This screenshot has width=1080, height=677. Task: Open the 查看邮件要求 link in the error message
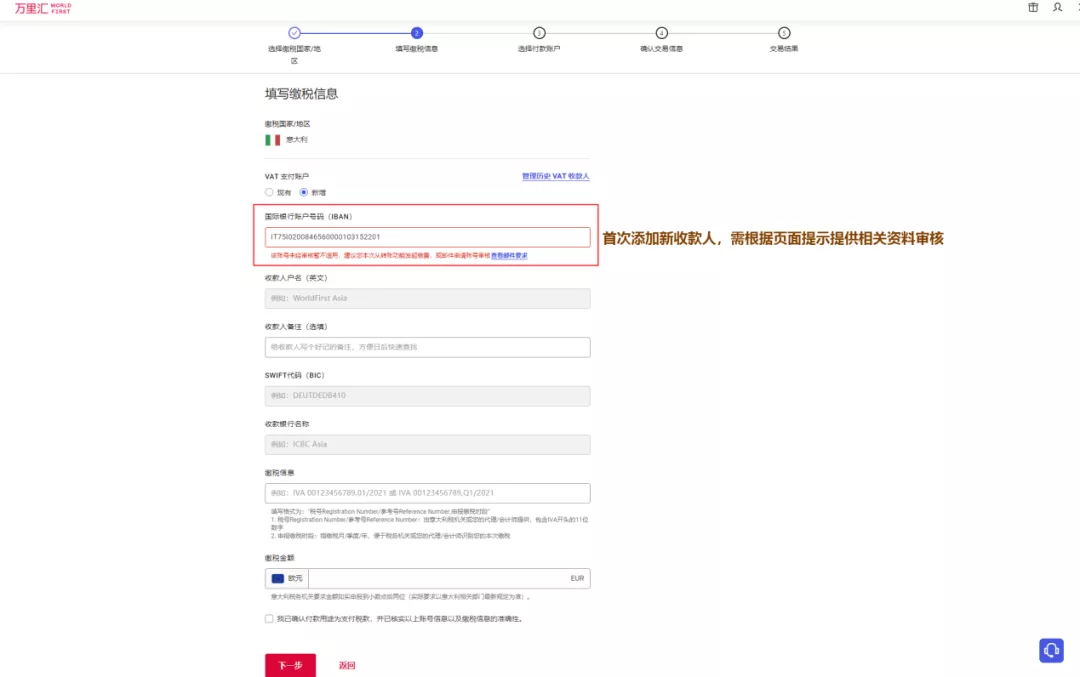pyautogui.click(x=510, y=256)
